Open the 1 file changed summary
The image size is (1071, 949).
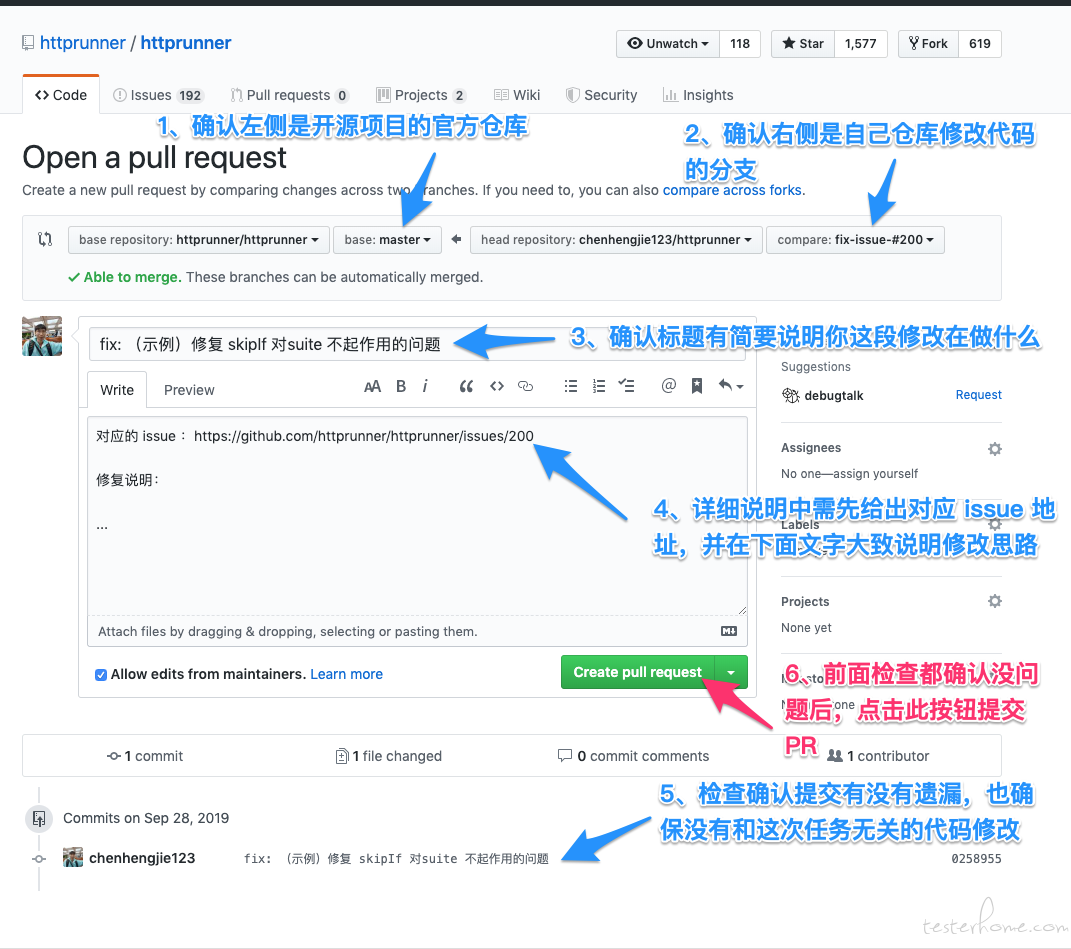coord(389,756)
